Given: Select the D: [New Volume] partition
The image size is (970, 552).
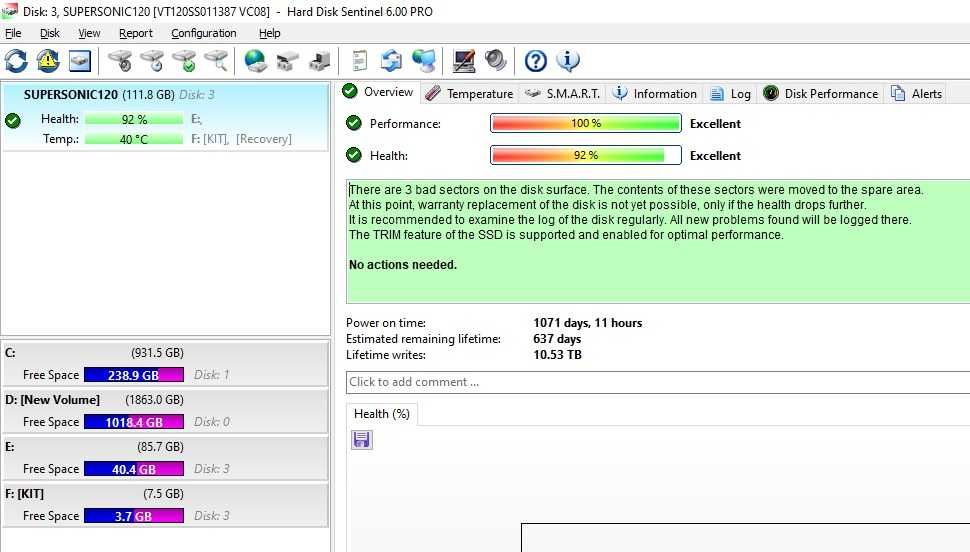Looking at the screenshot, I should 165,411.
